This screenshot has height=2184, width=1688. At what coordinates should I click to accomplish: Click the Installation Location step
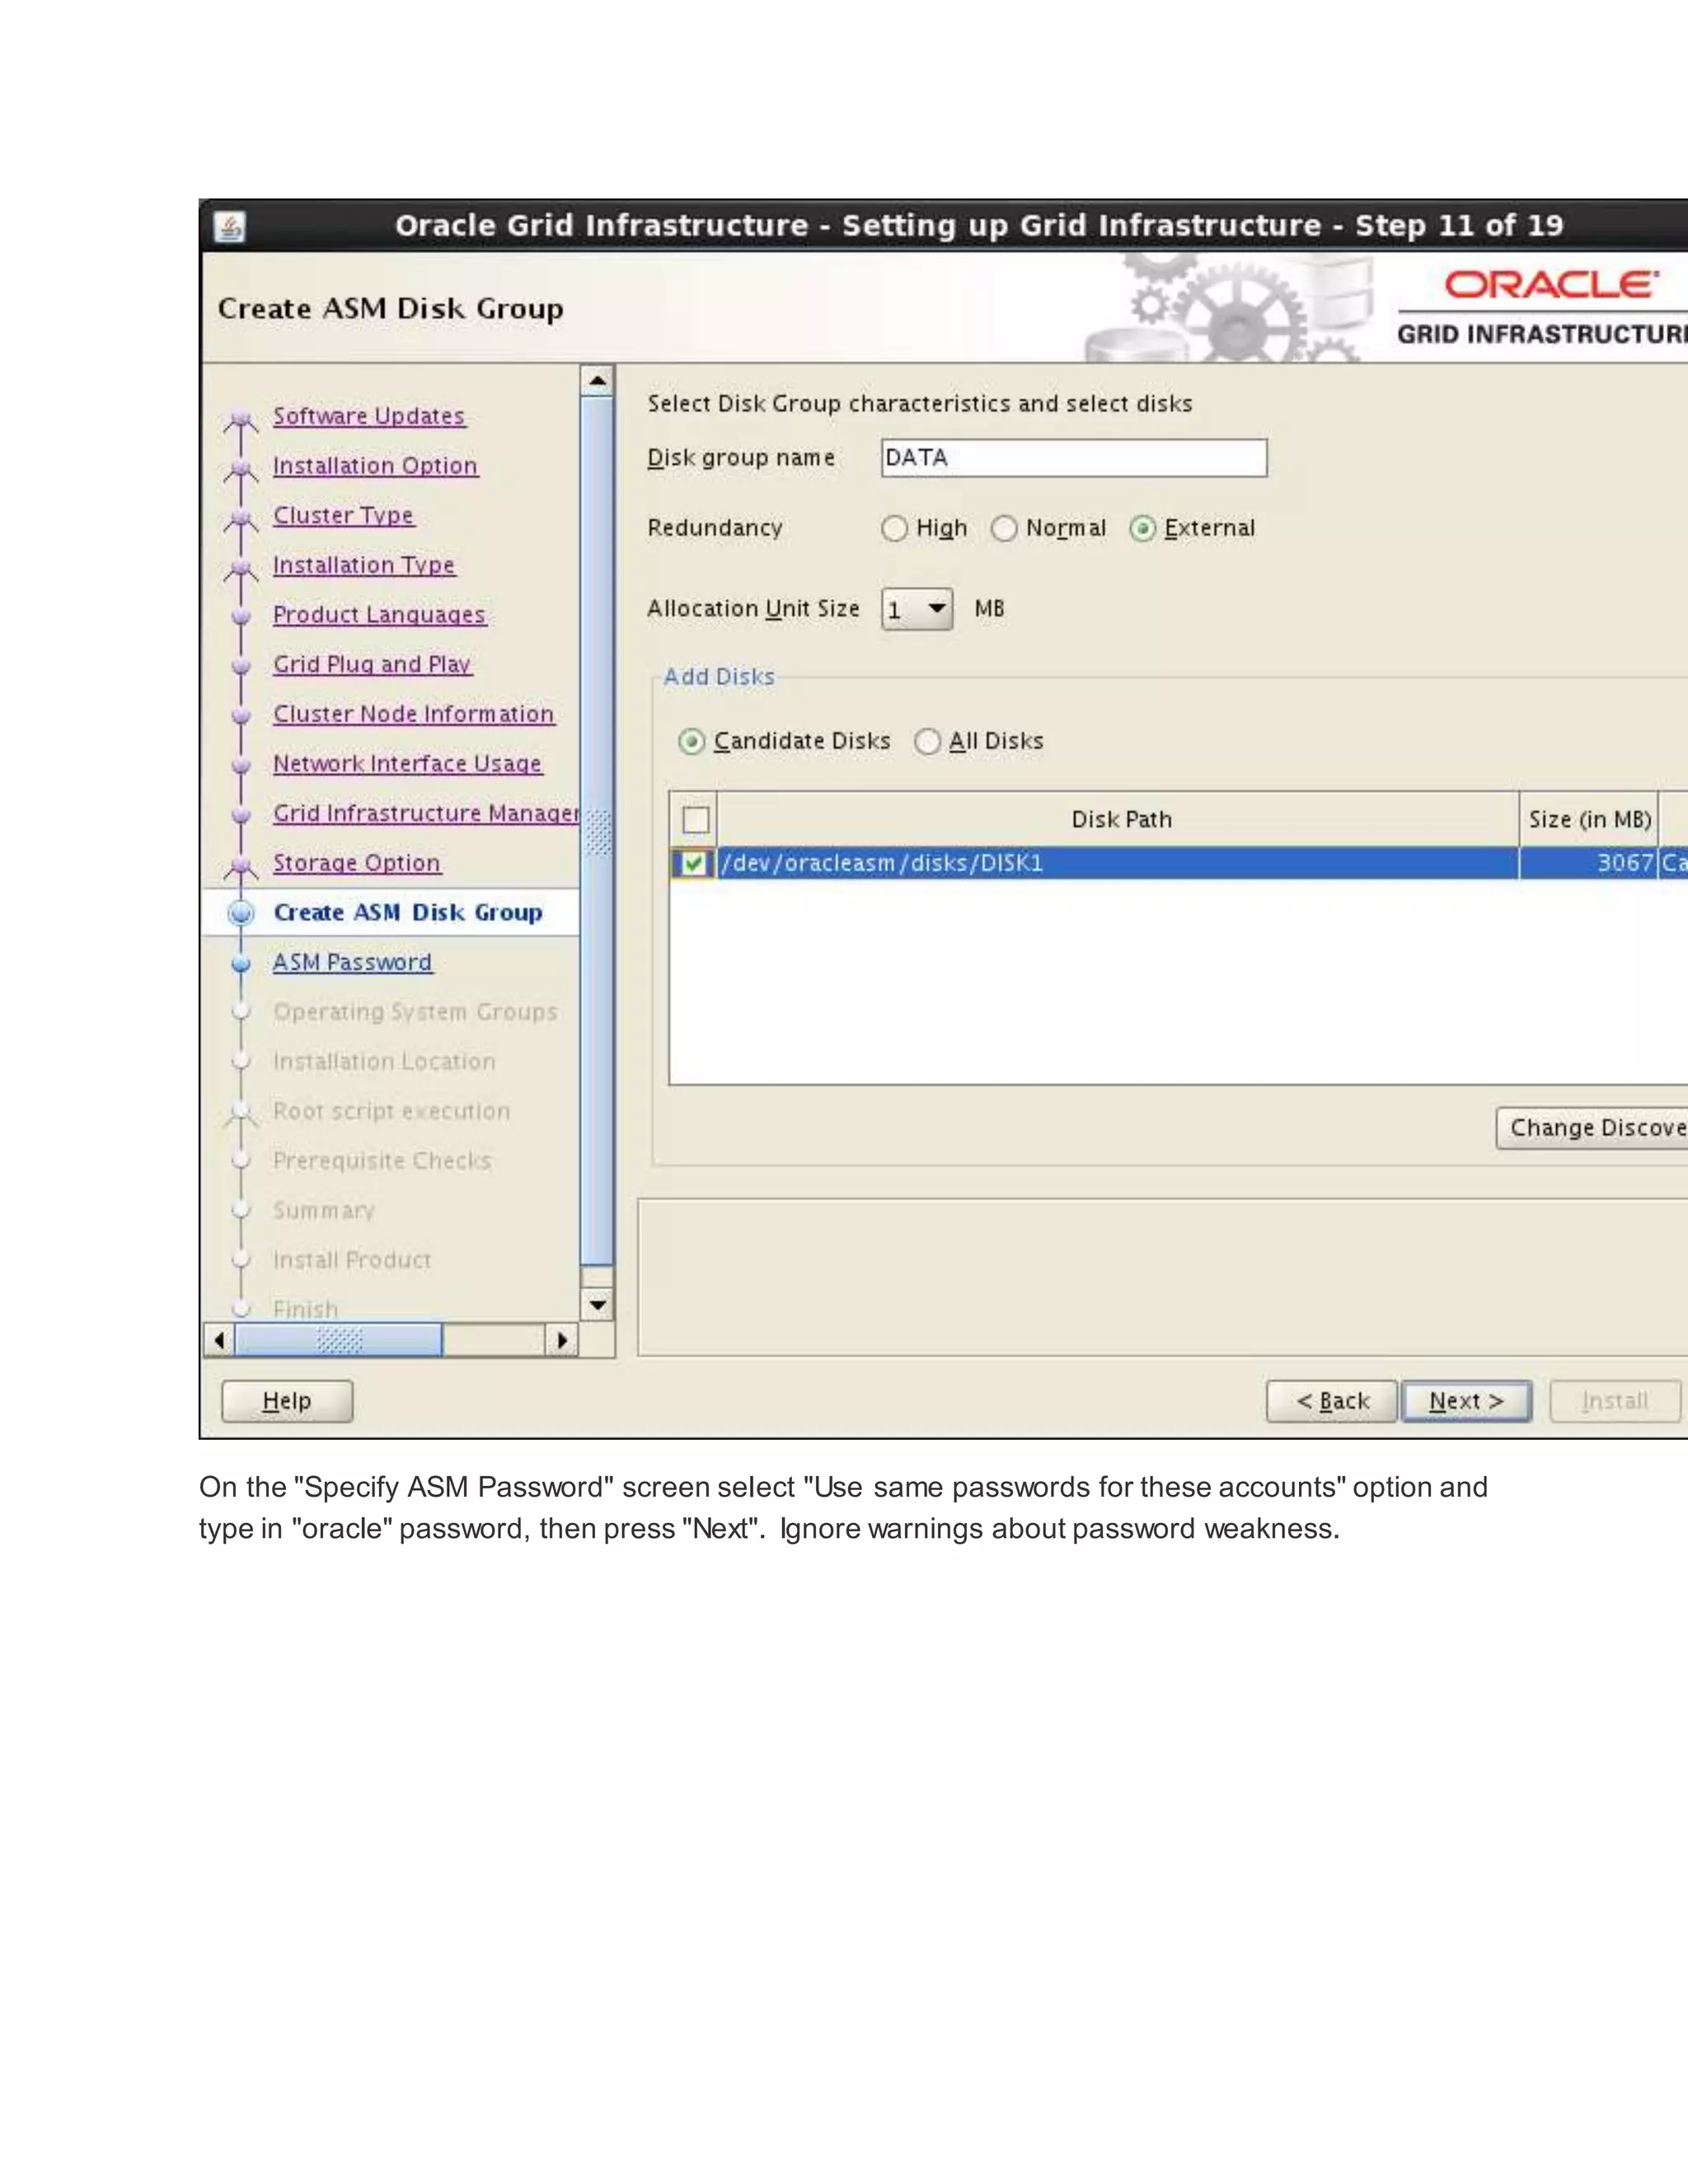[384, 1061]
